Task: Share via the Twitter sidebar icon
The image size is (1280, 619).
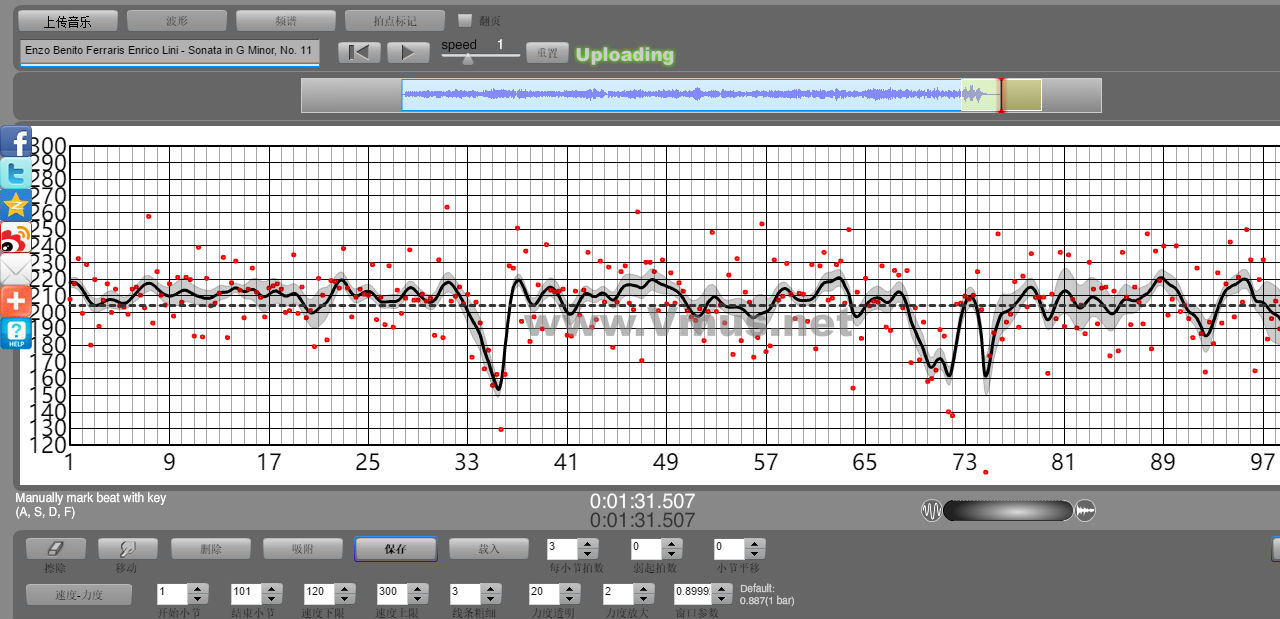Action: (16, 174)
